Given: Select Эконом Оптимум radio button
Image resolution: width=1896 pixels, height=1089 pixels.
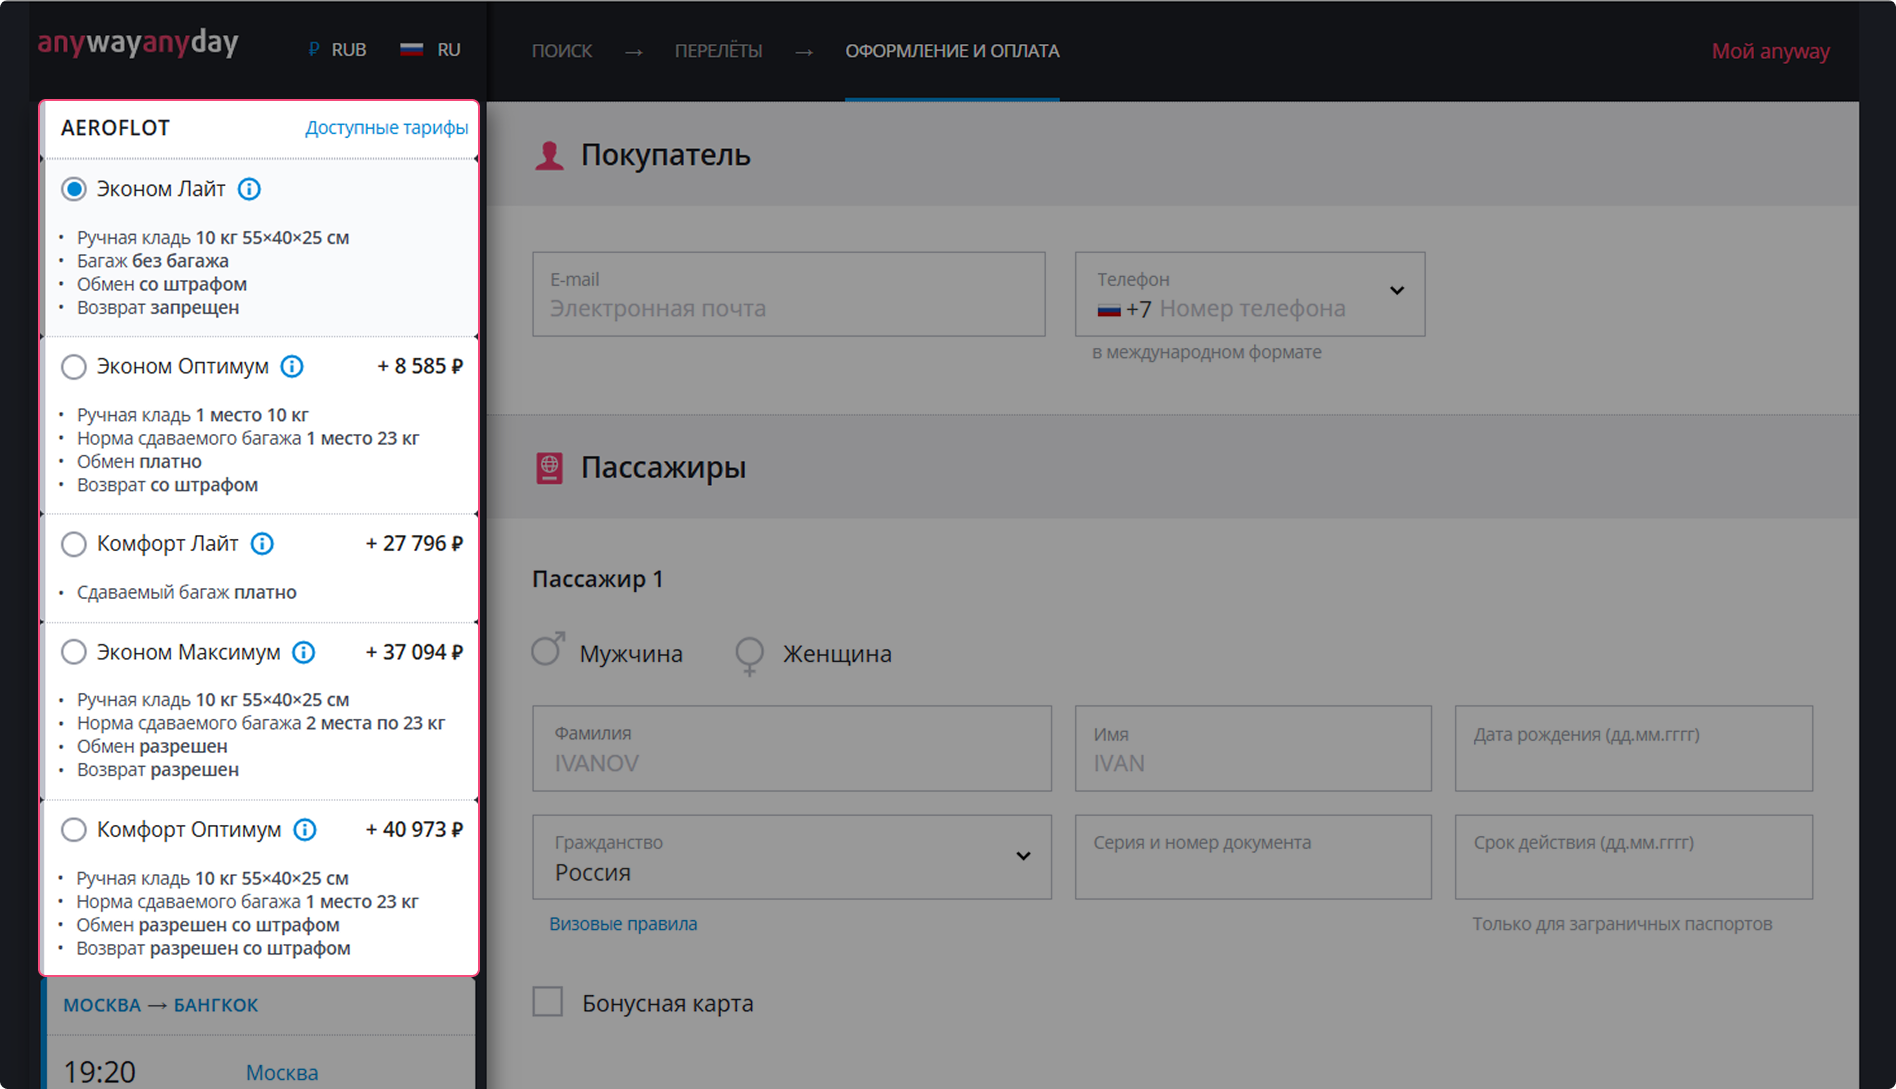Looking at the screenshot, I should [74, 367].
